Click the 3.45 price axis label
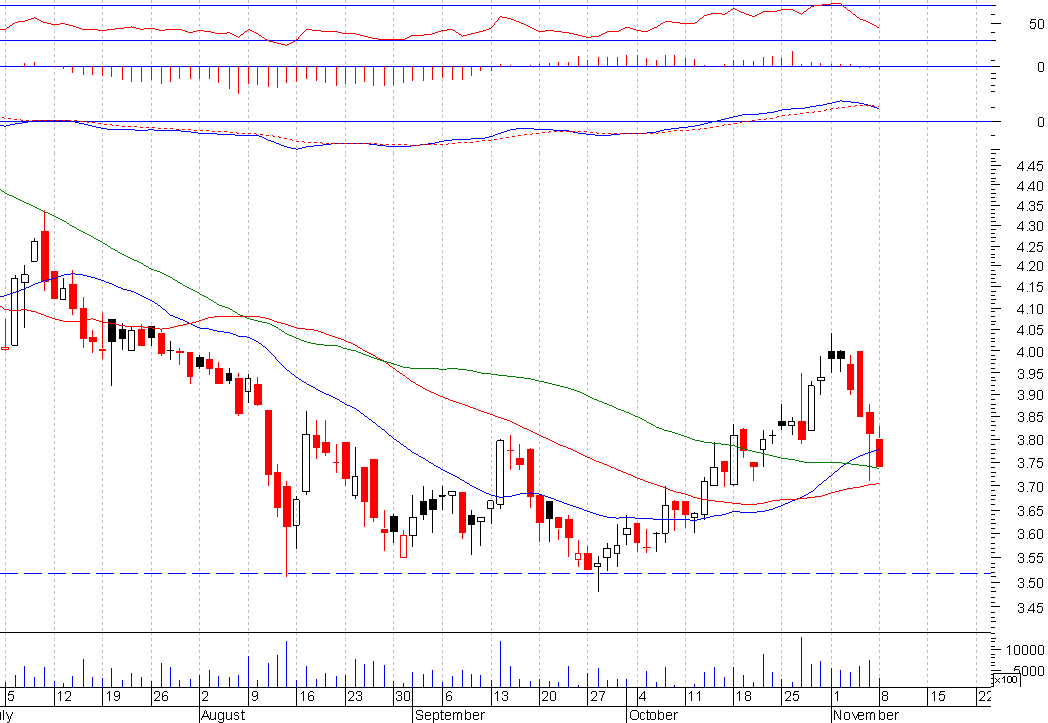Screen dimensions: 1048x723 tap(1029, 608)
